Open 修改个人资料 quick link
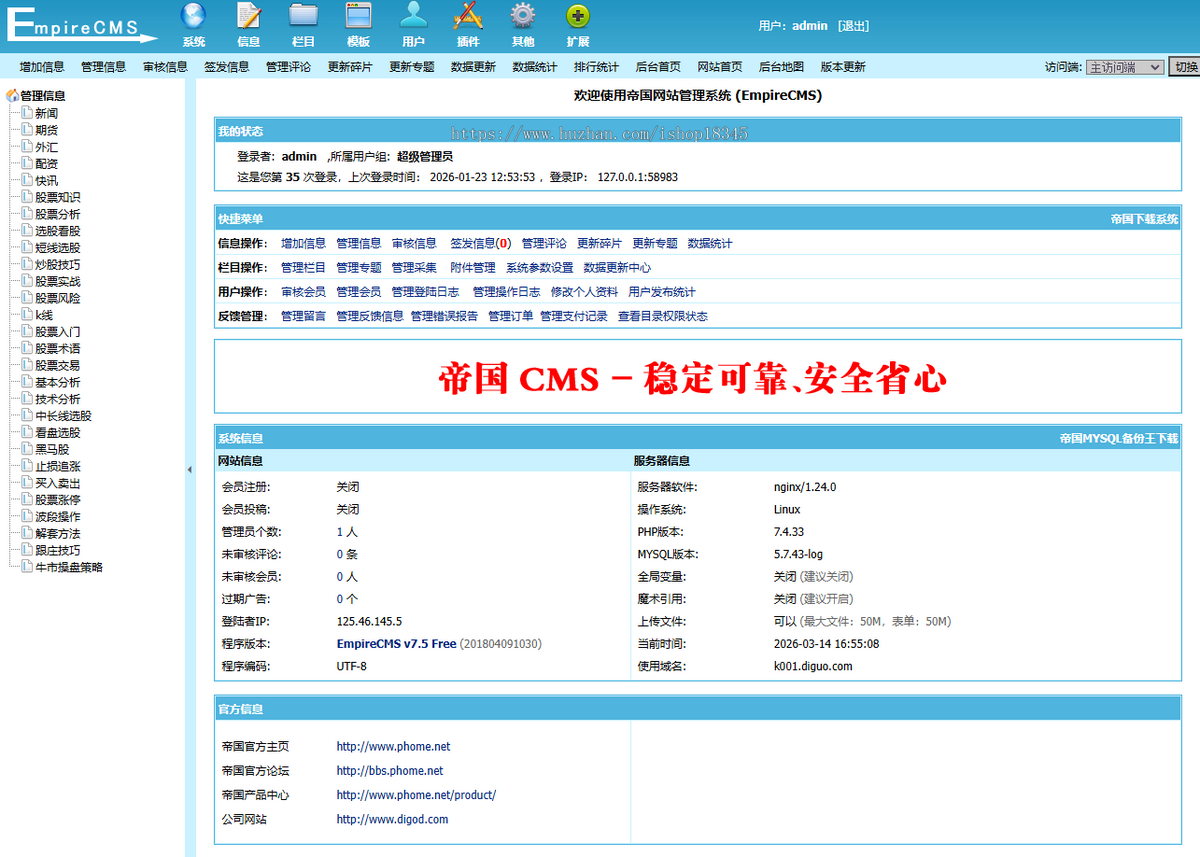 click(584, 292)
